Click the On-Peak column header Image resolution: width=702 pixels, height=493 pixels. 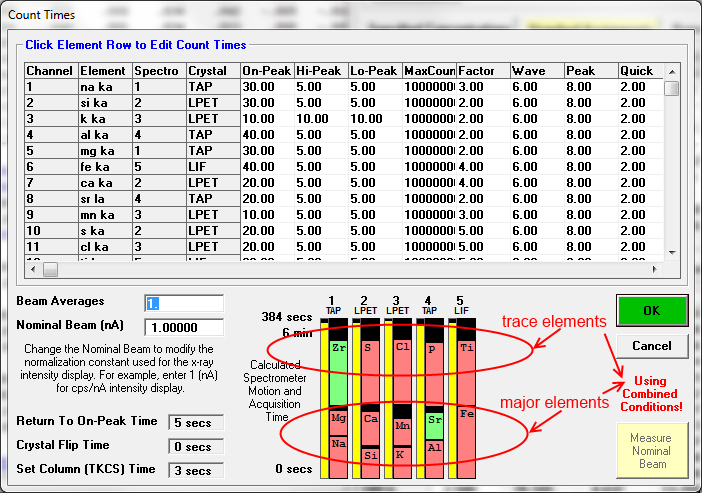click(x=266, y=71)
